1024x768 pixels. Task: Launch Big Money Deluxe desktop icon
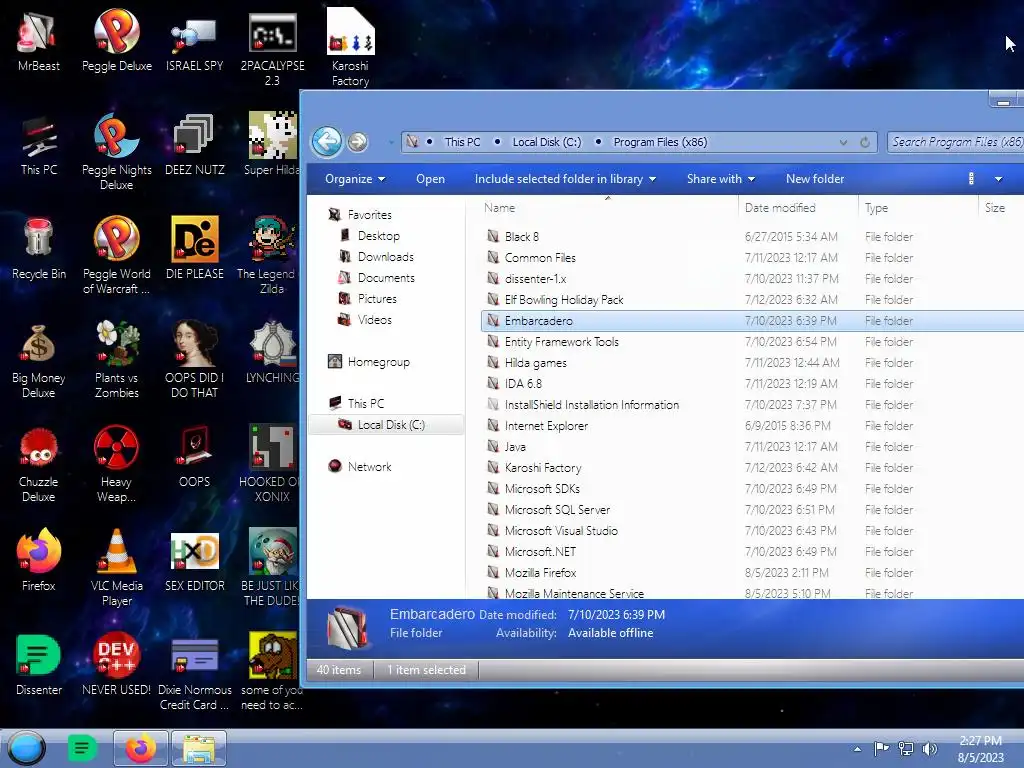tap(39, 361)
